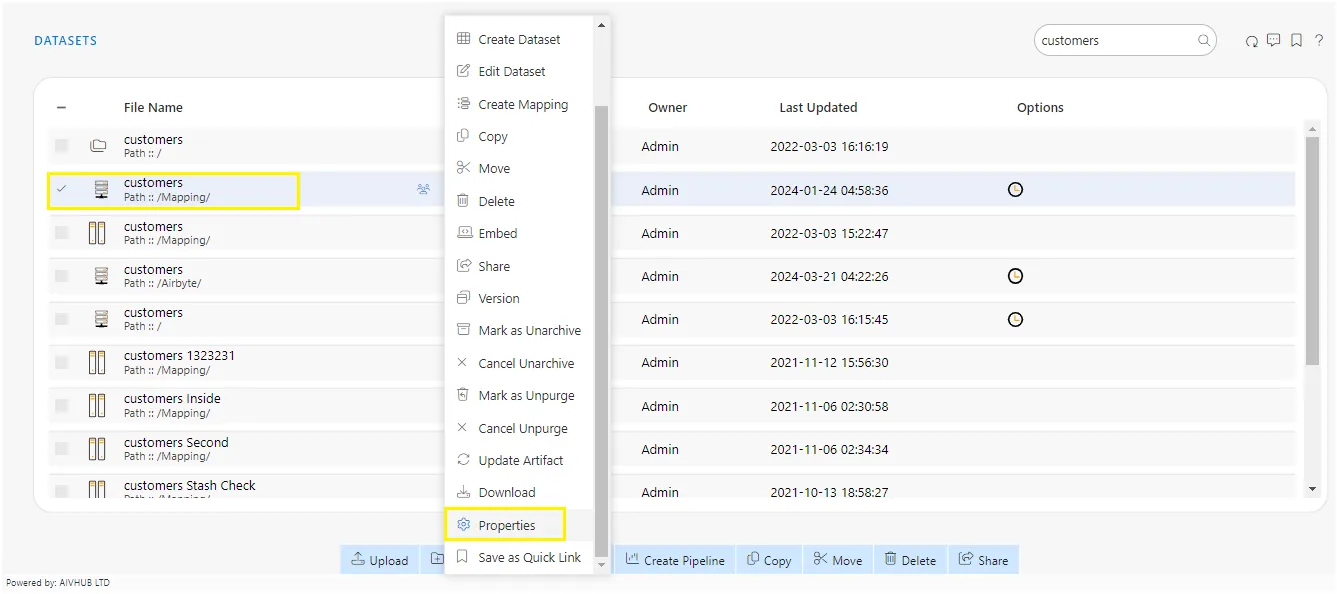Choose Save as Quick Link menu item
This screenshot has height=594, width=1337.
(519, 557)
